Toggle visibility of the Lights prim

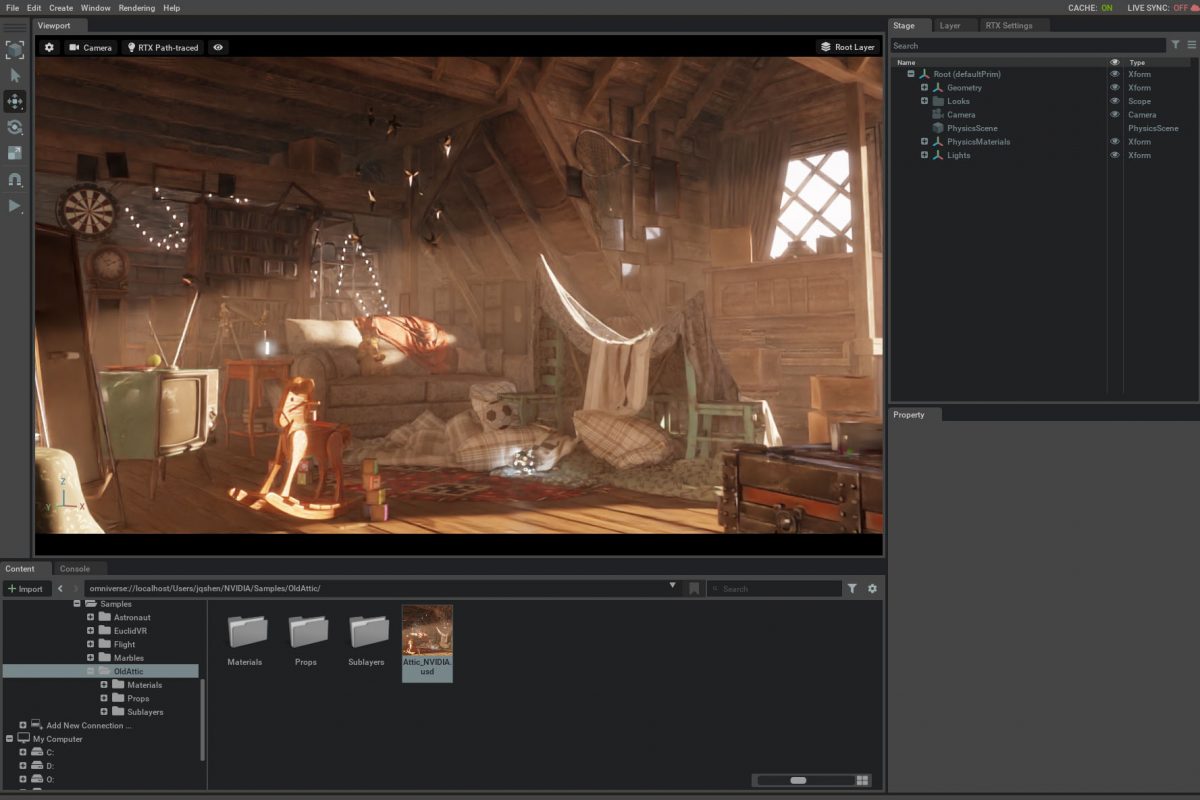pyautogui.click(x=1115, y=155)
